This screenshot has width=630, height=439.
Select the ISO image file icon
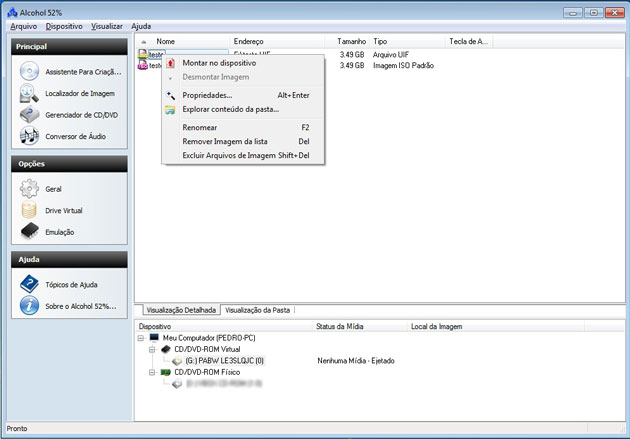[143, 65]
